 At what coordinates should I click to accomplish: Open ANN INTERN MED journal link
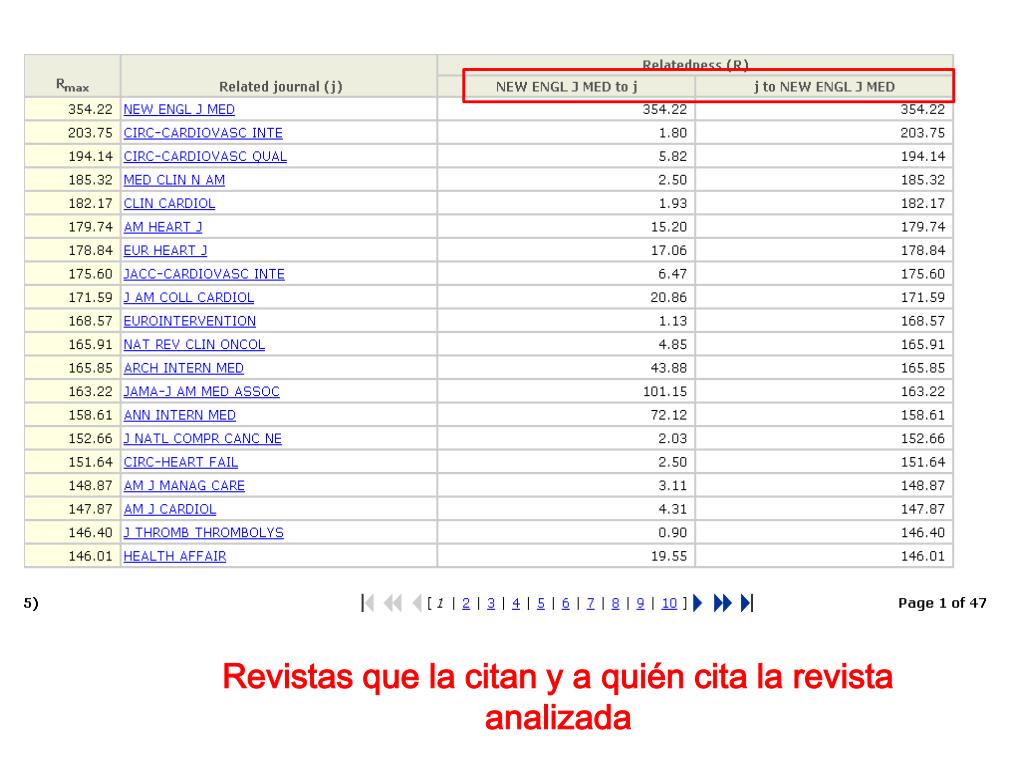pyautogui.click(x=180, y=415)
